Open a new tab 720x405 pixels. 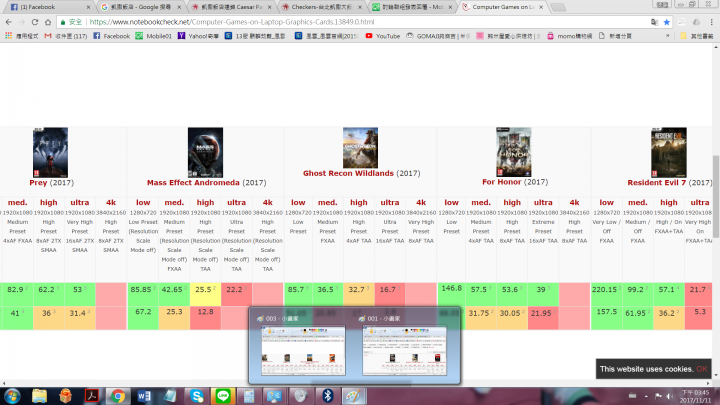[x=558, y=7]
